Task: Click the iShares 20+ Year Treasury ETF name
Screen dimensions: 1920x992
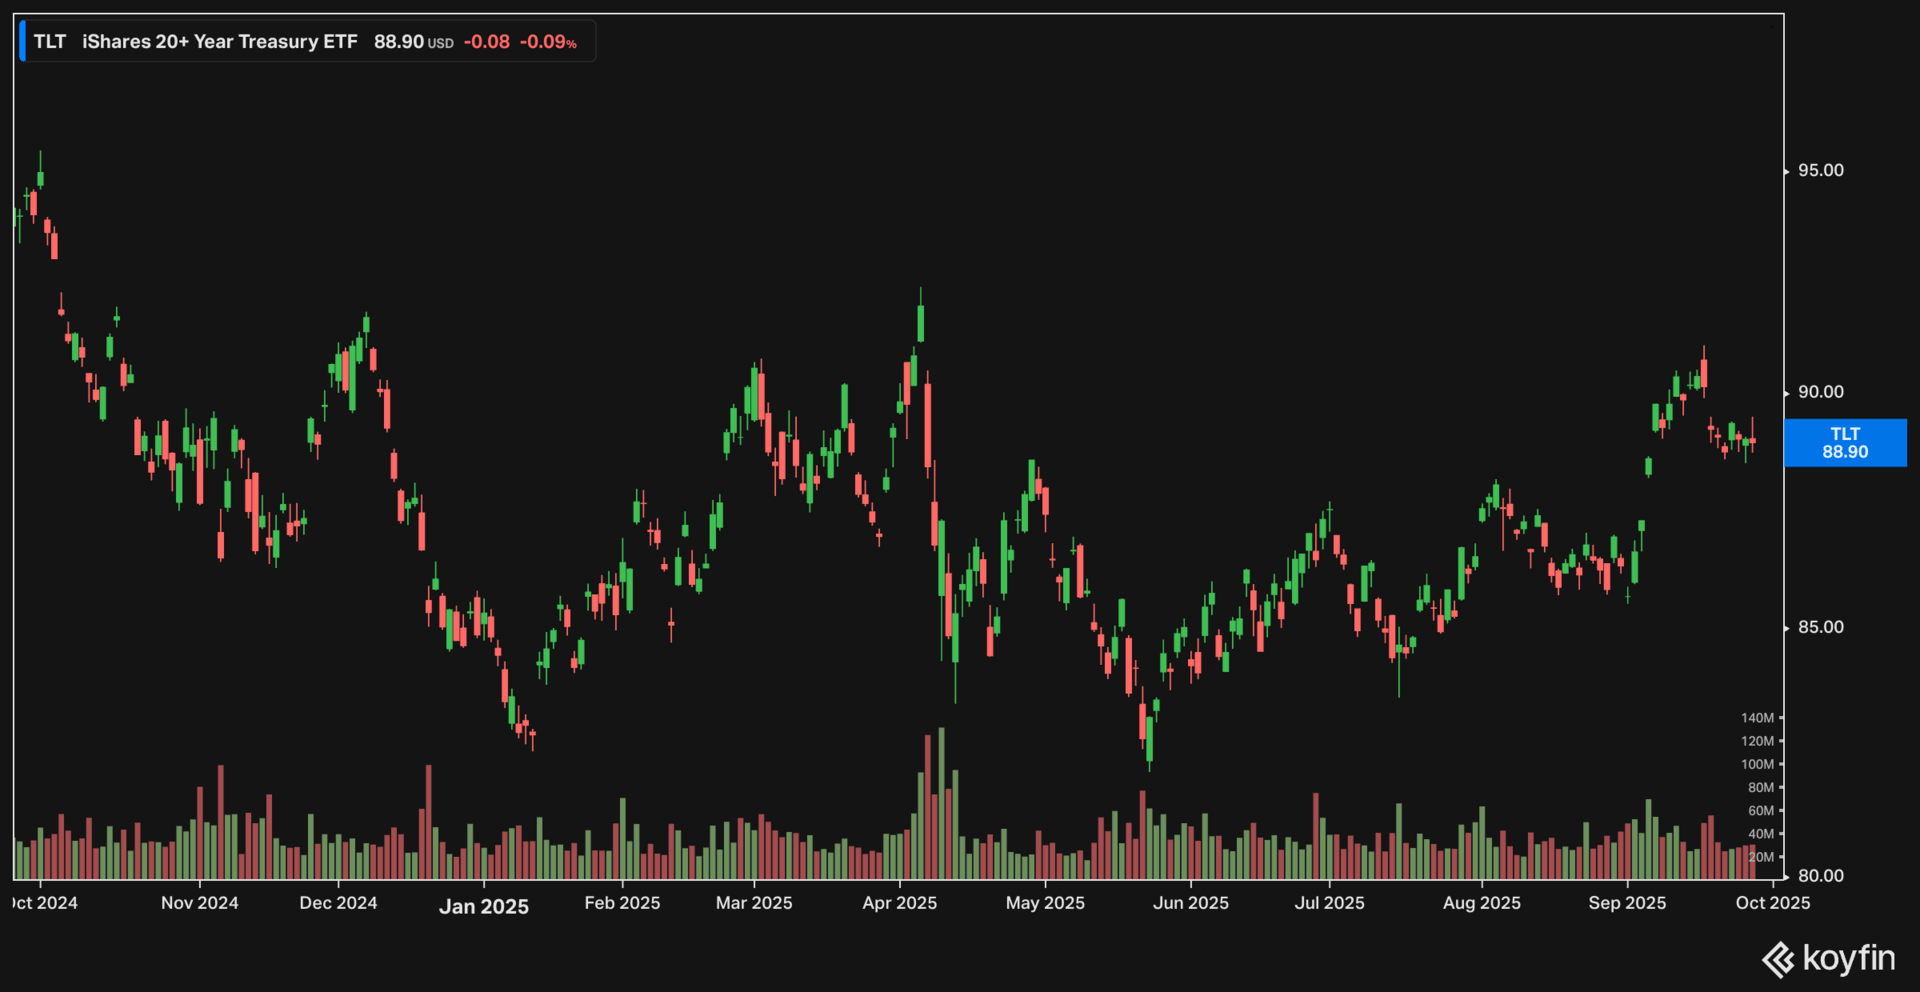Action: [x=220, y=42]
